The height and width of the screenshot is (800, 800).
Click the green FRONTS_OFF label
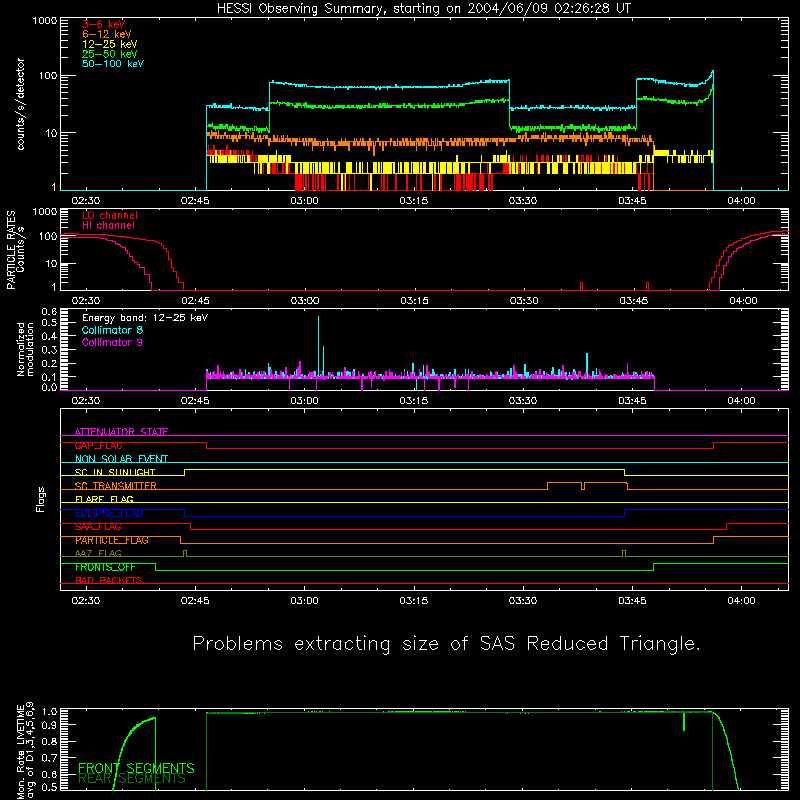tap(105, 567)
